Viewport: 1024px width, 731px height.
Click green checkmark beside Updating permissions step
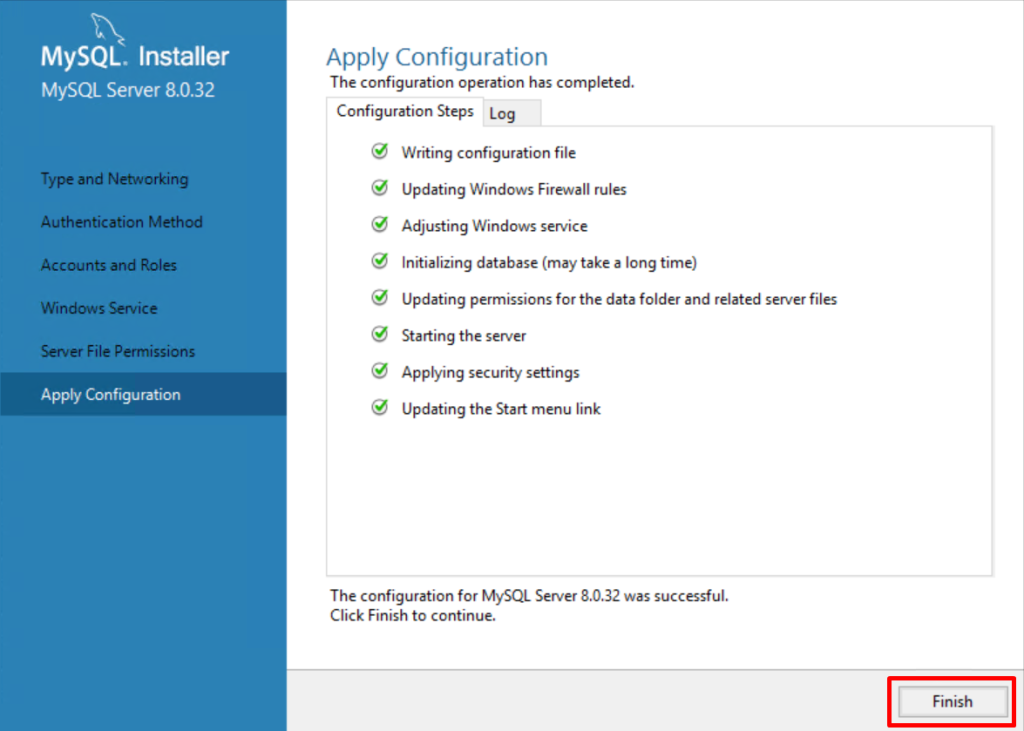coord(379,298)
